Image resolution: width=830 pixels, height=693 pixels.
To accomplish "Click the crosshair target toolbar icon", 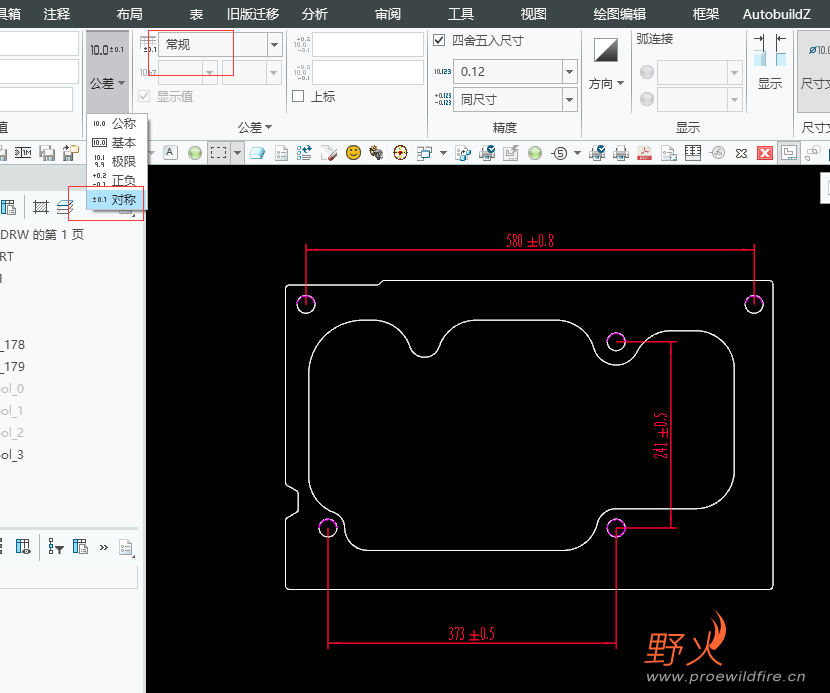I will click(400, 152).
